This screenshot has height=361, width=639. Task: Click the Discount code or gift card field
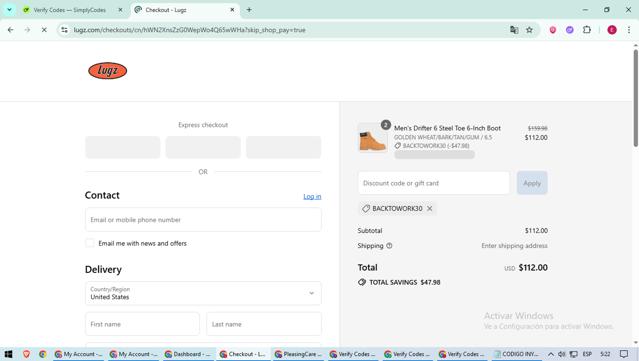tap(434, 183)
